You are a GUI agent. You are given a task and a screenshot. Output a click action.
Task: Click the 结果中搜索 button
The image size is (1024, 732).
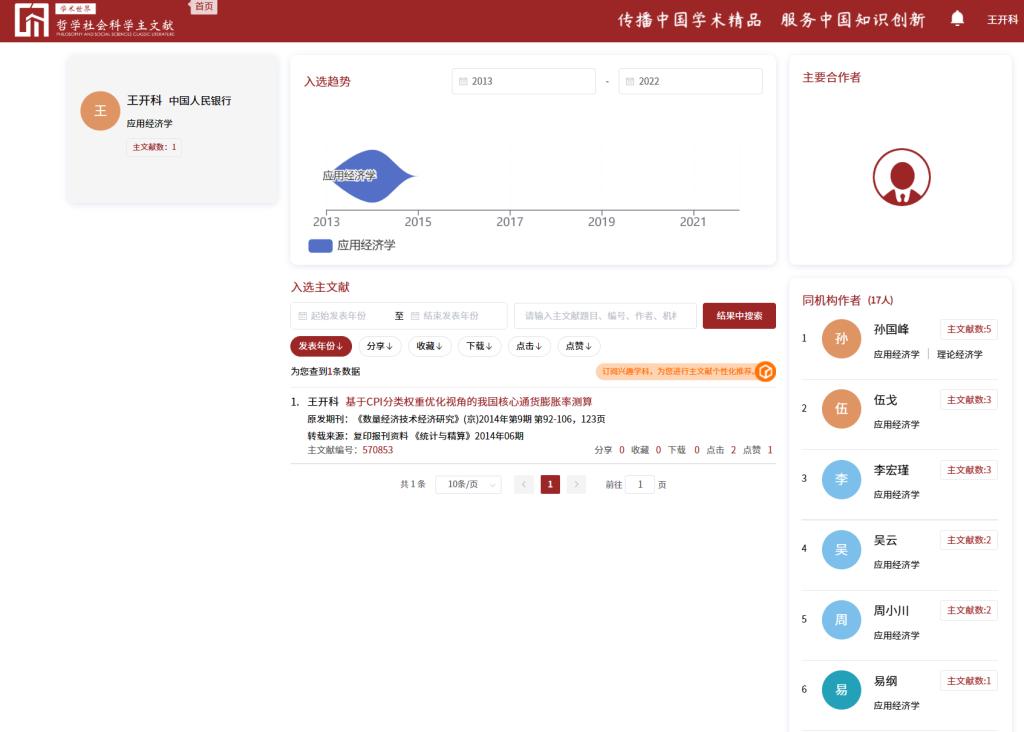point(739,316)
